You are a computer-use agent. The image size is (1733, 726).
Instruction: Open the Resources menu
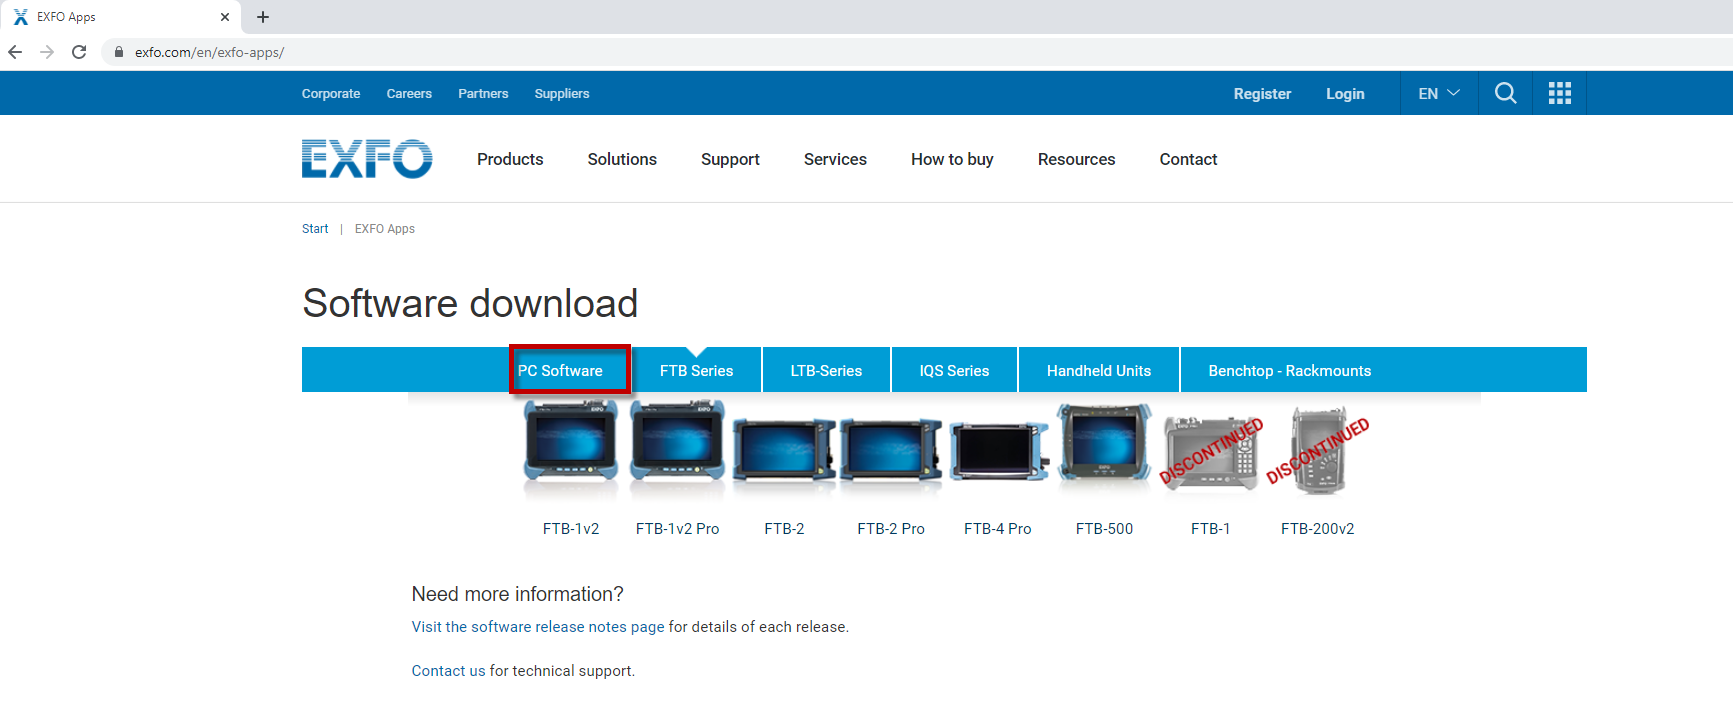point(1076,159)
